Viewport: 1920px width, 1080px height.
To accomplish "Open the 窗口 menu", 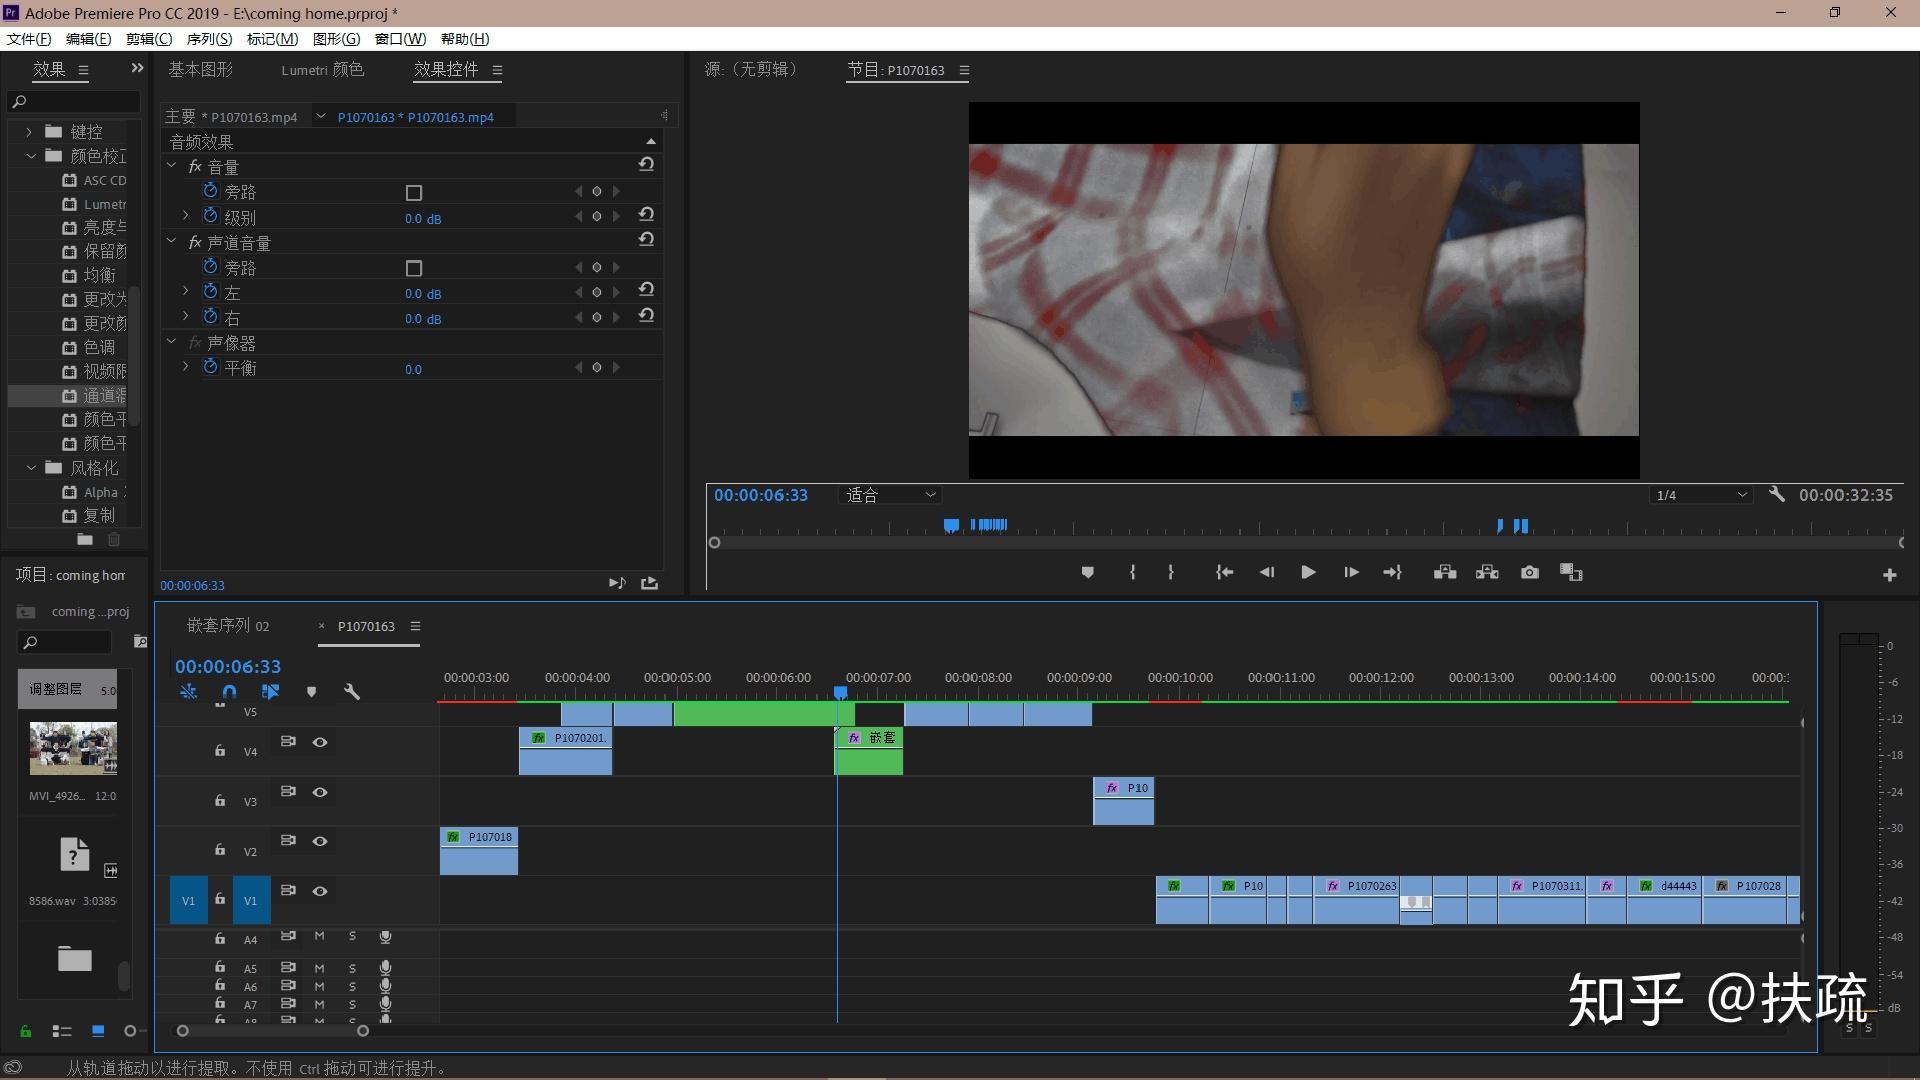I will [400, 39].
